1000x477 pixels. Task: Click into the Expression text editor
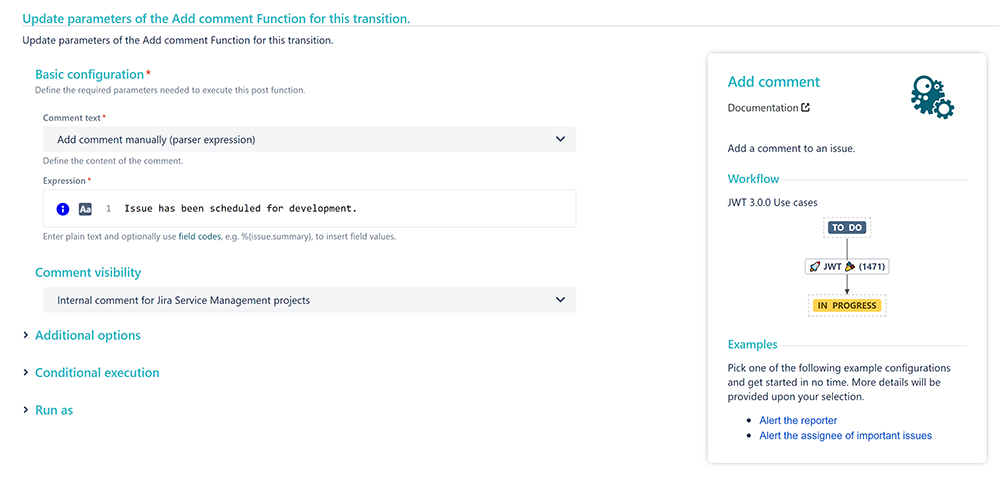[309, 209]
